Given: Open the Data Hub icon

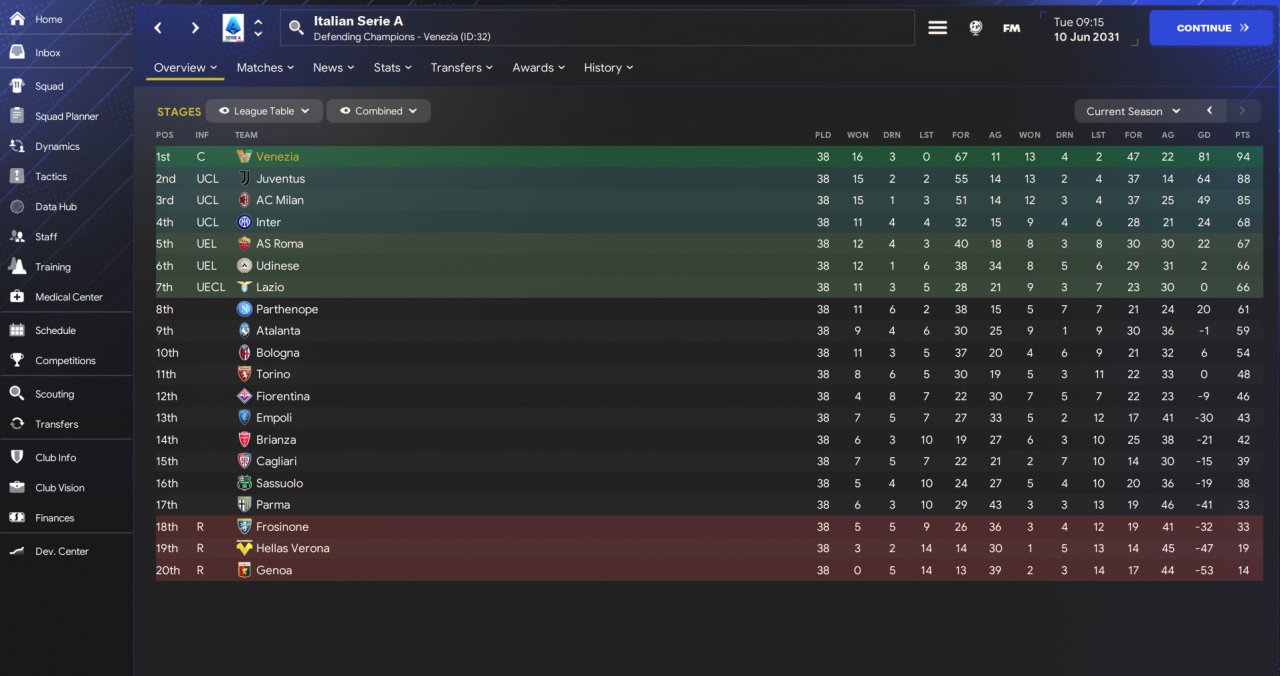Looking at the screenshot, I should 17,206.
